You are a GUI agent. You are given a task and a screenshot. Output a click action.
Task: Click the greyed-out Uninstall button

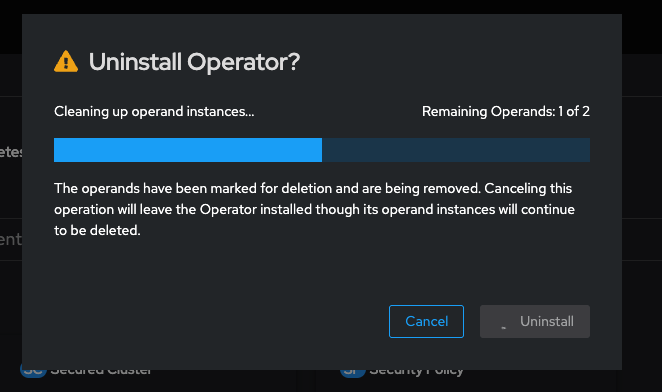click(x=535, y=321)
